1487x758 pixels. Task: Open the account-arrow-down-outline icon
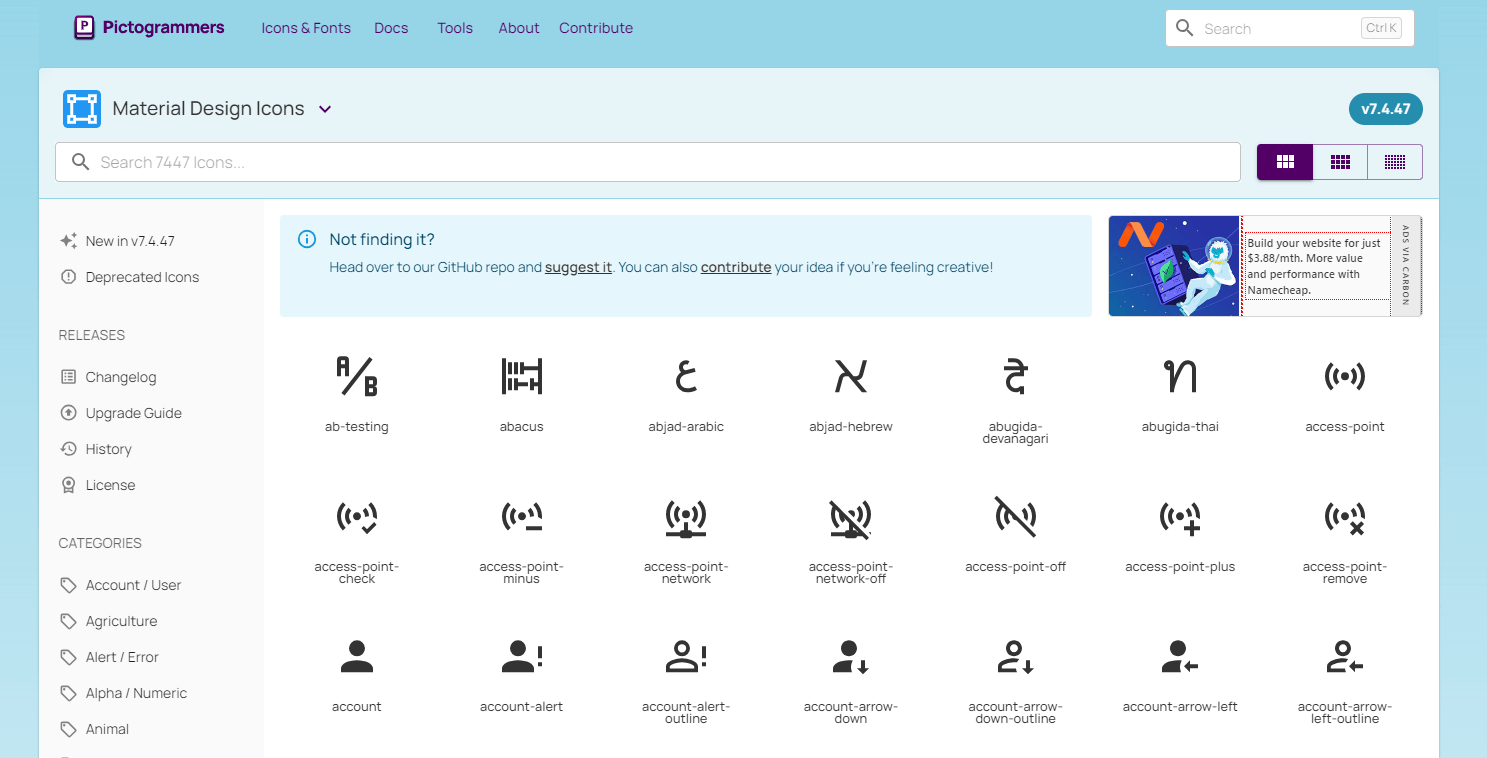click(1016, 656)
